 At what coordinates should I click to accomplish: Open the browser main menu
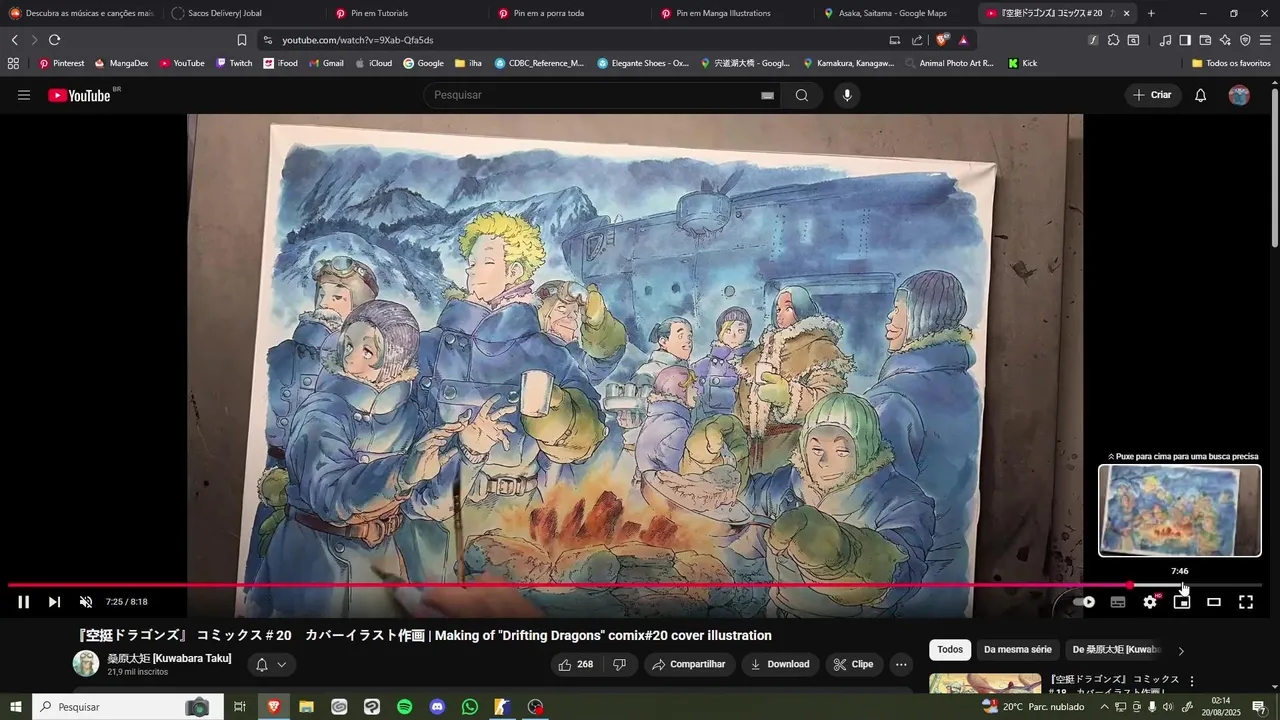1266,40
